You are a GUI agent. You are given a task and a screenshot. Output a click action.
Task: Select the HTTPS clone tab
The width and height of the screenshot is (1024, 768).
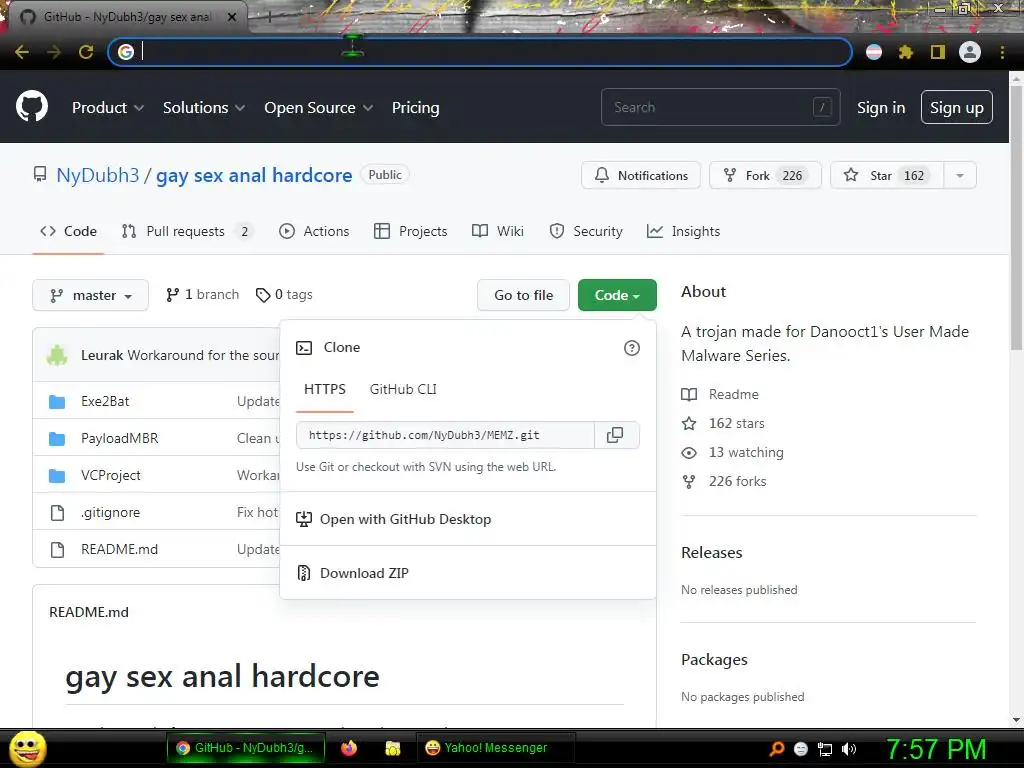point(325,389)
